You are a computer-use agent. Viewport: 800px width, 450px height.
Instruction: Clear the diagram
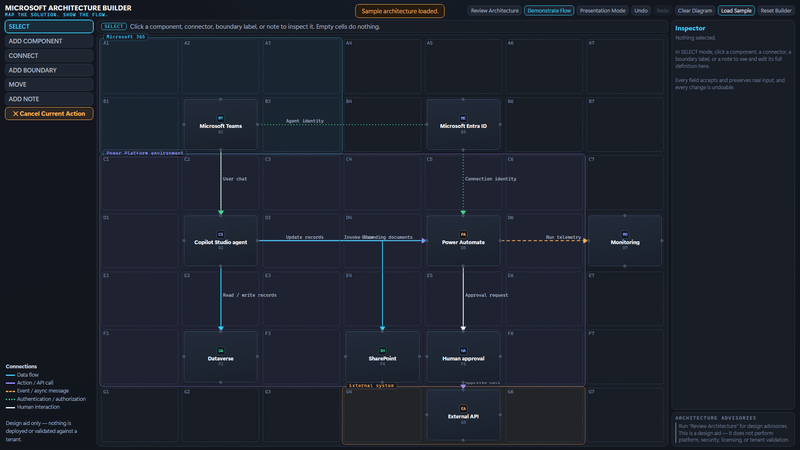695,11
